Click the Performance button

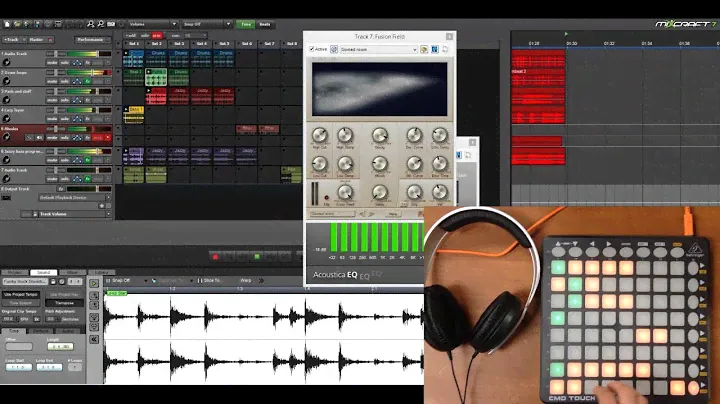coord(93,39)
